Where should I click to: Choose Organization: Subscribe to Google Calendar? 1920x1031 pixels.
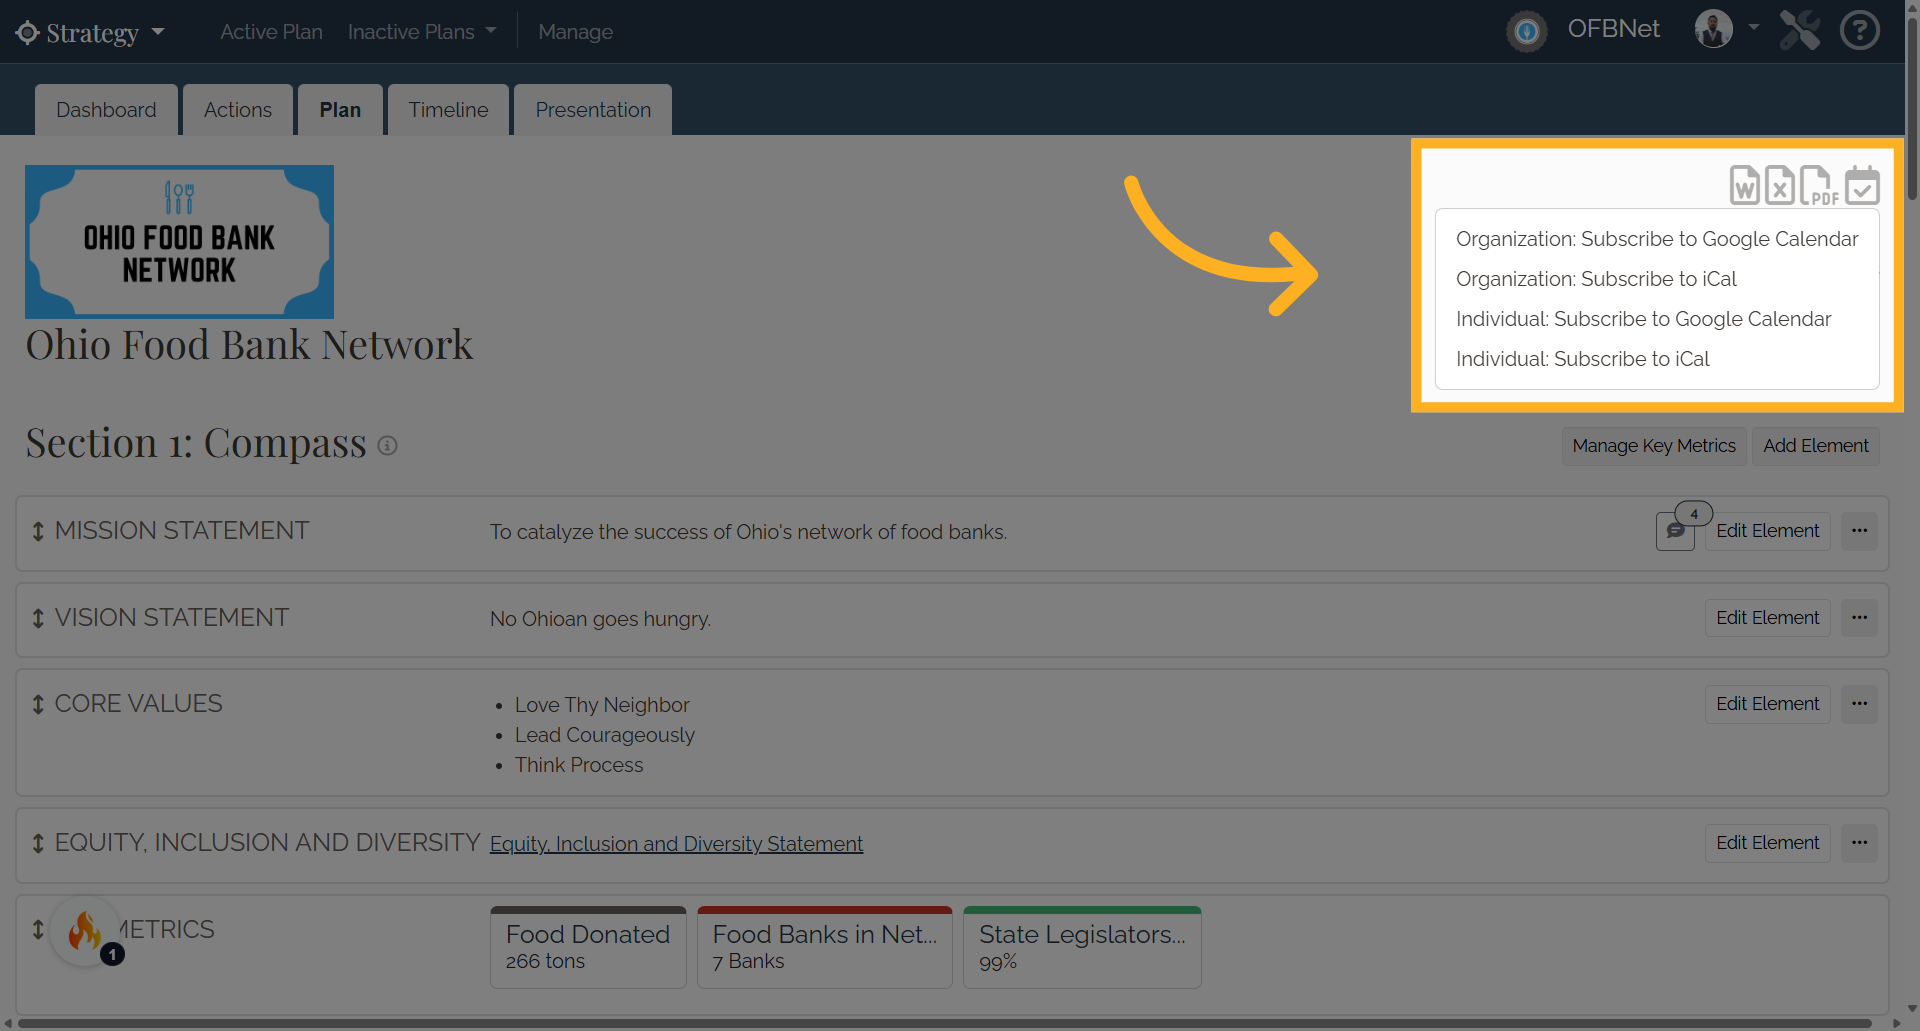1657,239
